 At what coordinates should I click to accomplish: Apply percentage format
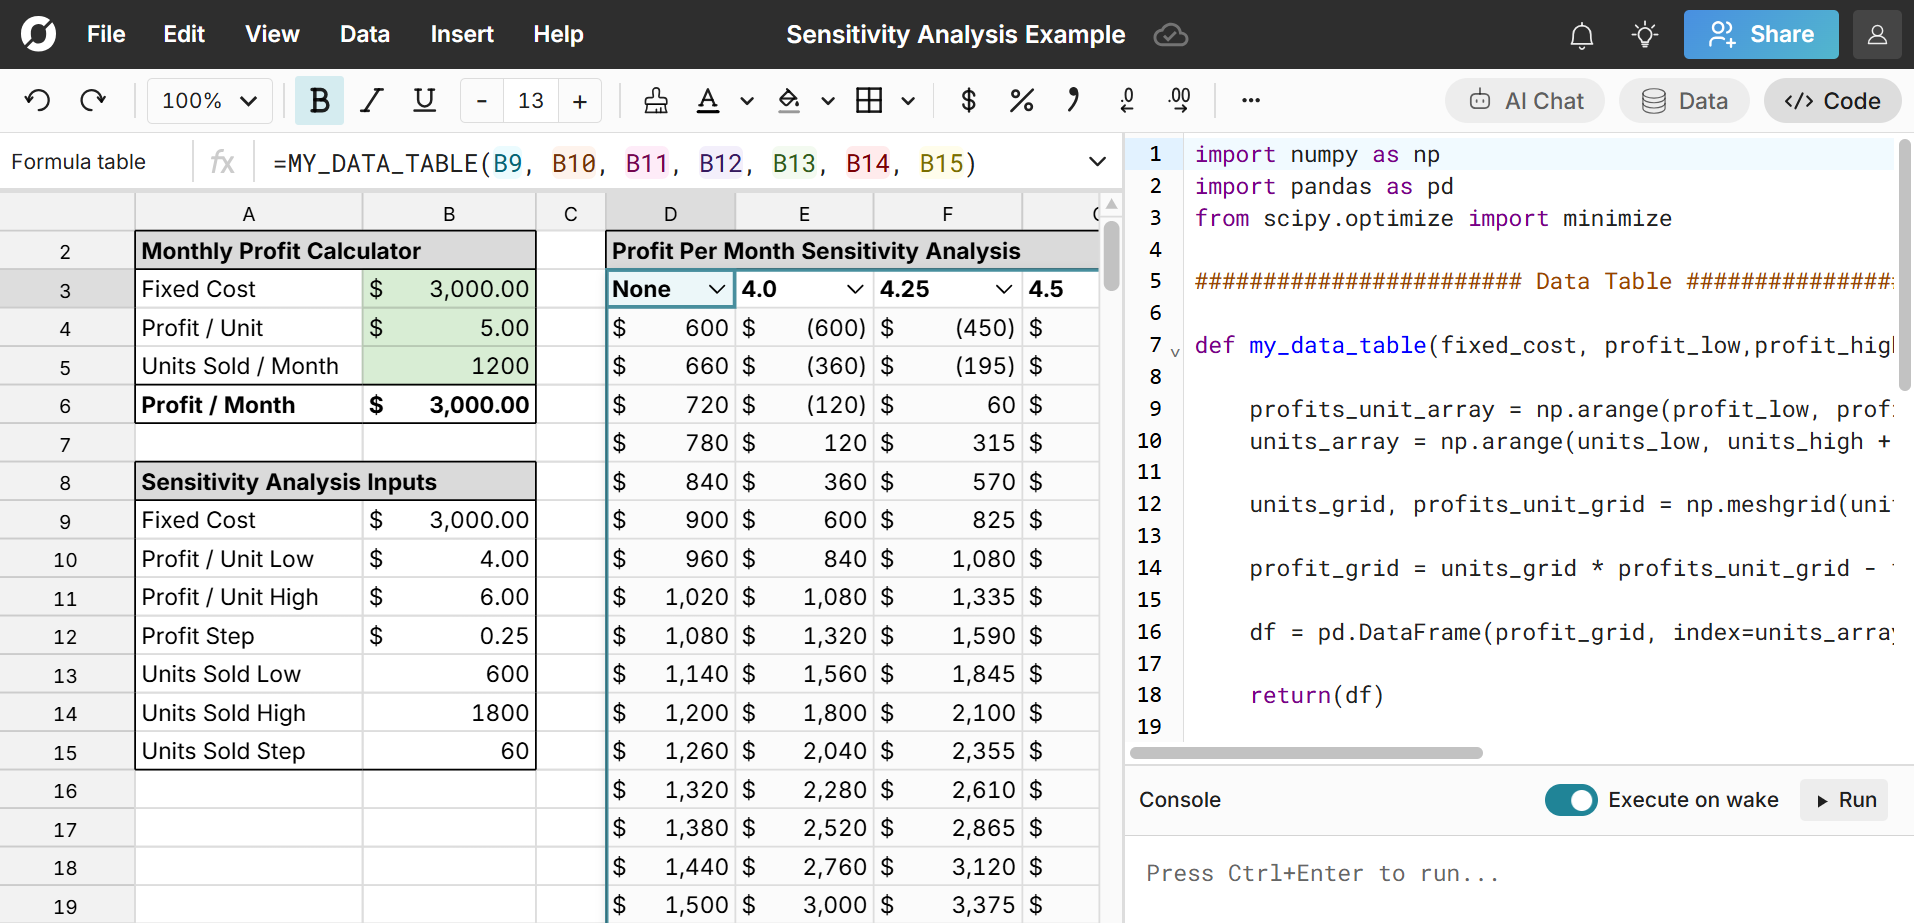(x=1021, y=100)
